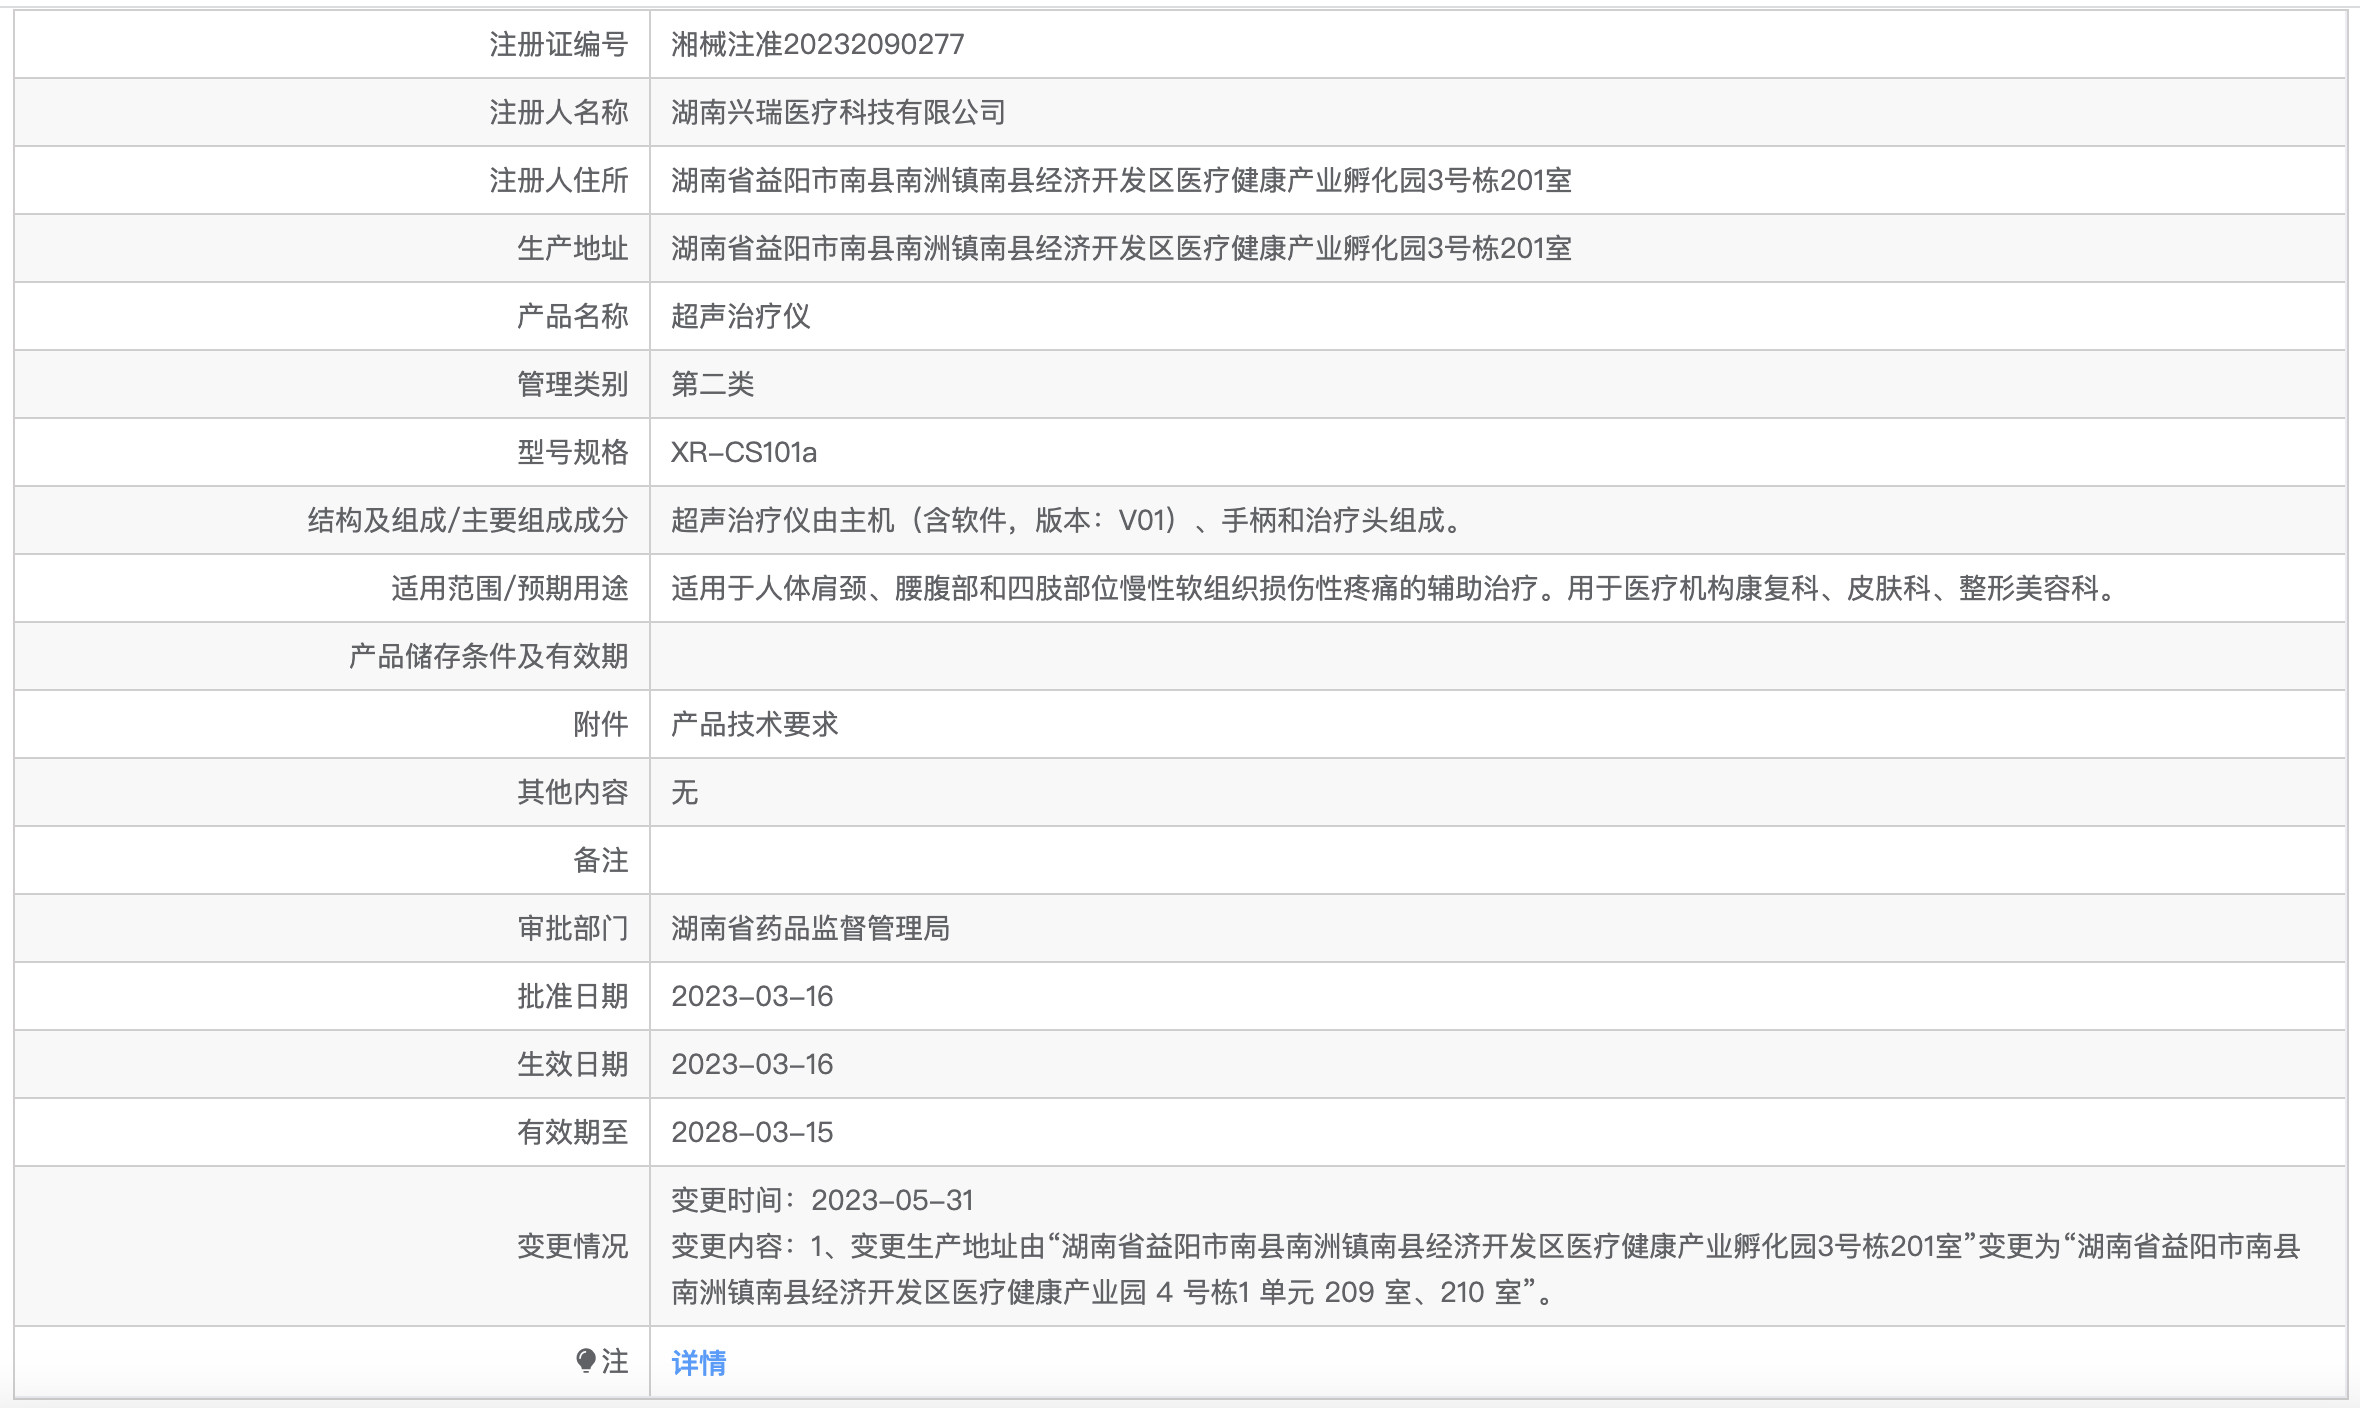This screenshot has height=1408, width=2360.
Task: Click the 其他内容 label
Action: click(572, 792)
